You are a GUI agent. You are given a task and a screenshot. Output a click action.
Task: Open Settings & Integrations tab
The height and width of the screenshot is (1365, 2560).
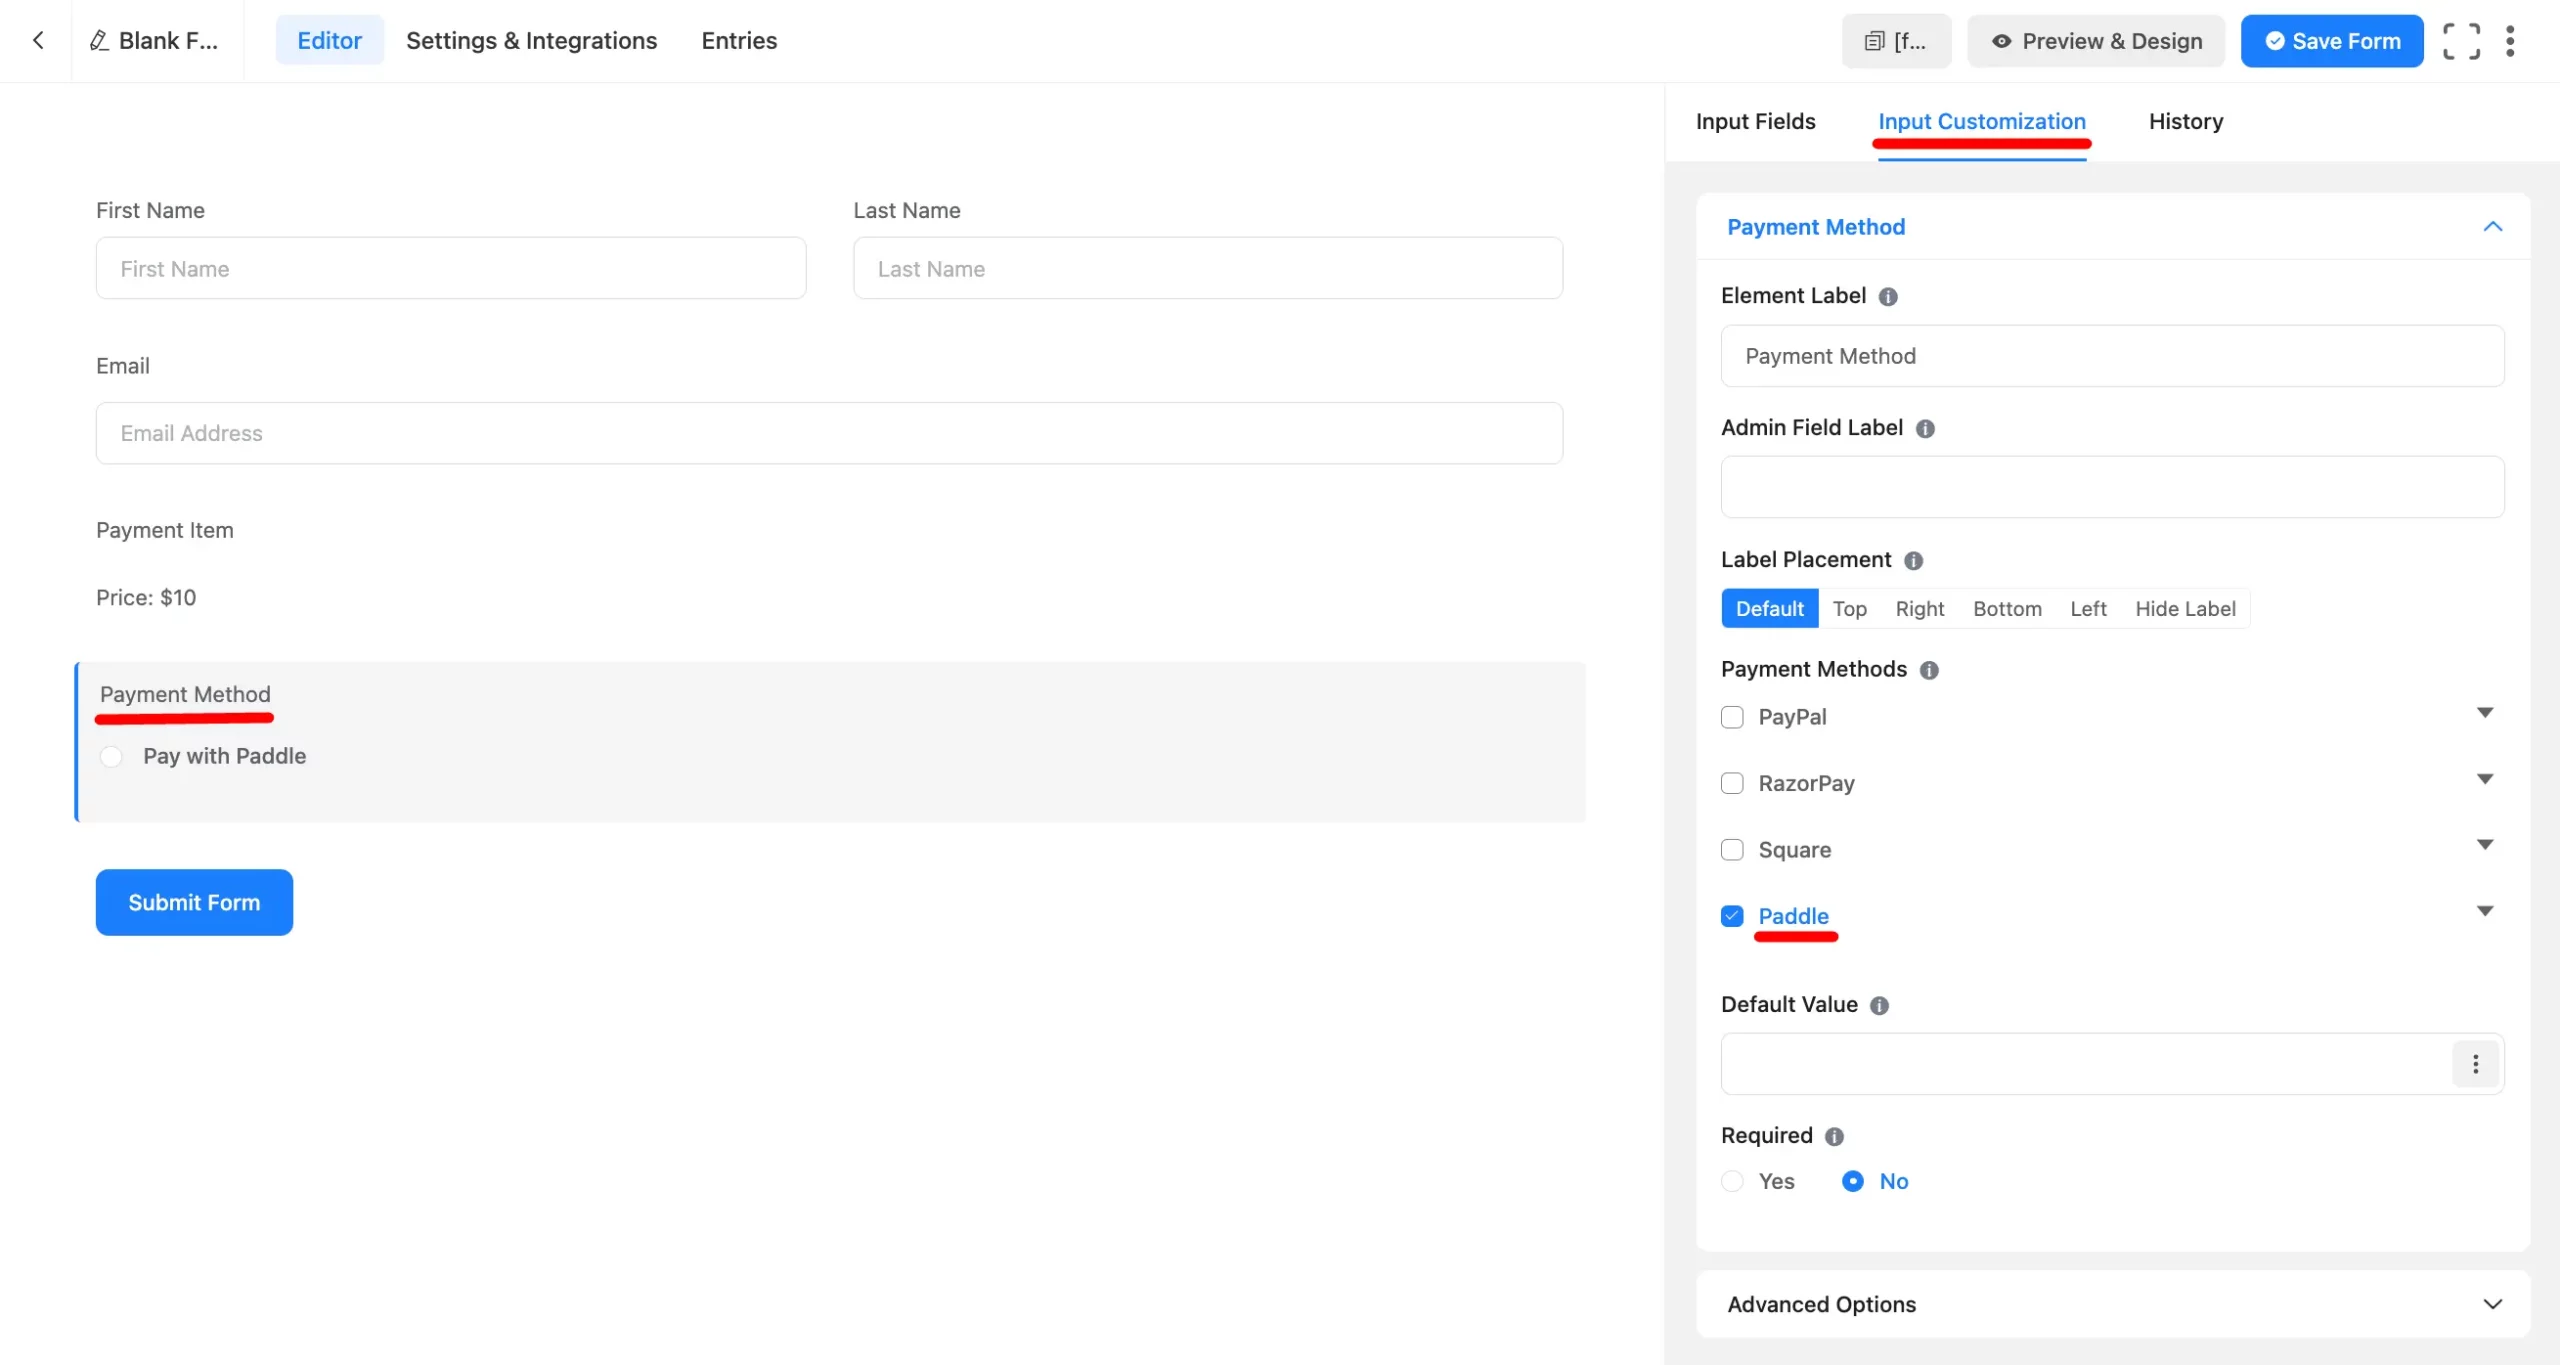click(531, 41)
